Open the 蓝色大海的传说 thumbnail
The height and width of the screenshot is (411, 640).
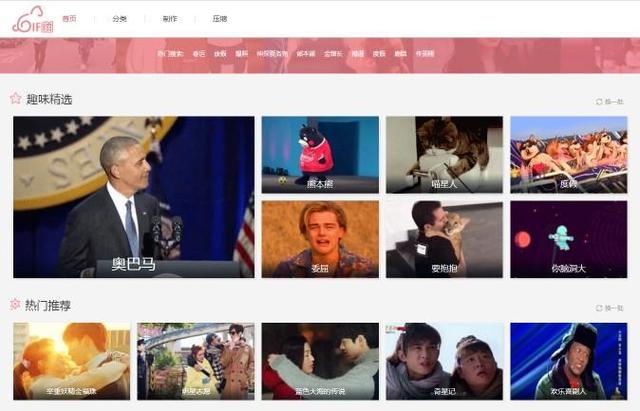pyautogui.click(x=320, y=361)
